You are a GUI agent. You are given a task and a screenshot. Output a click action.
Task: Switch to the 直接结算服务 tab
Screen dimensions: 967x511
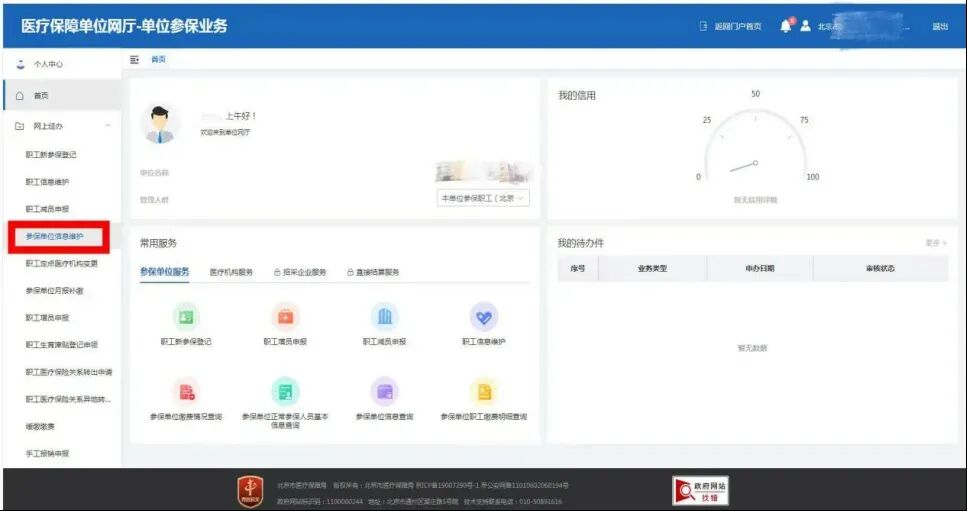click(373, 272)
